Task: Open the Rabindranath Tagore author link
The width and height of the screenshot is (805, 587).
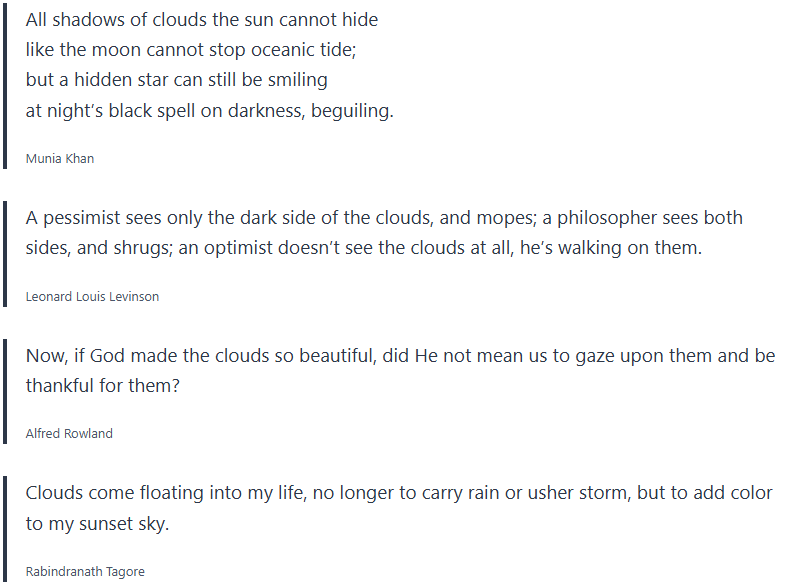Action: tap(85, 571)
